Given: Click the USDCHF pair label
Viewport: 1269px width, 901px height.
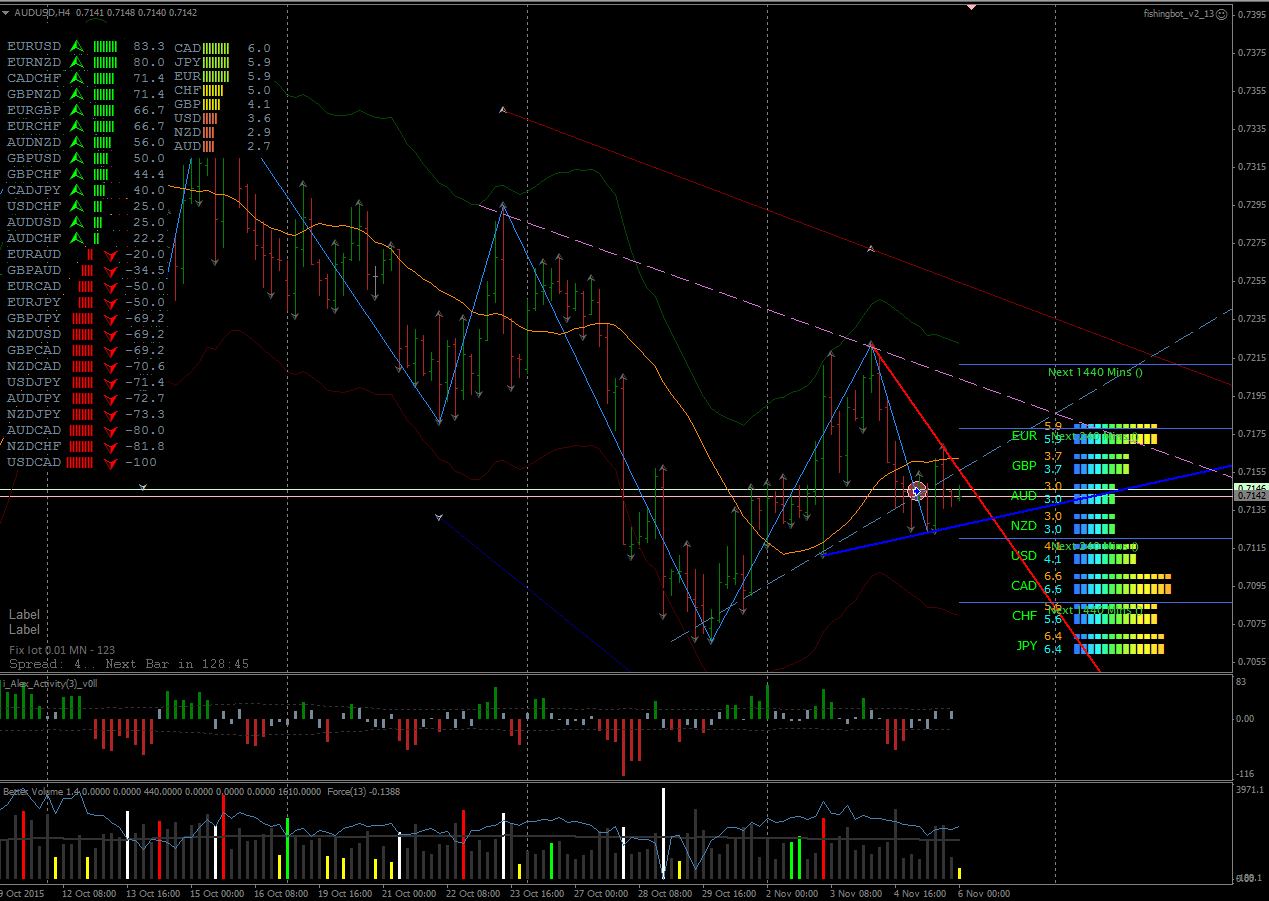Looking at the screenshot, I should point(34,206).
